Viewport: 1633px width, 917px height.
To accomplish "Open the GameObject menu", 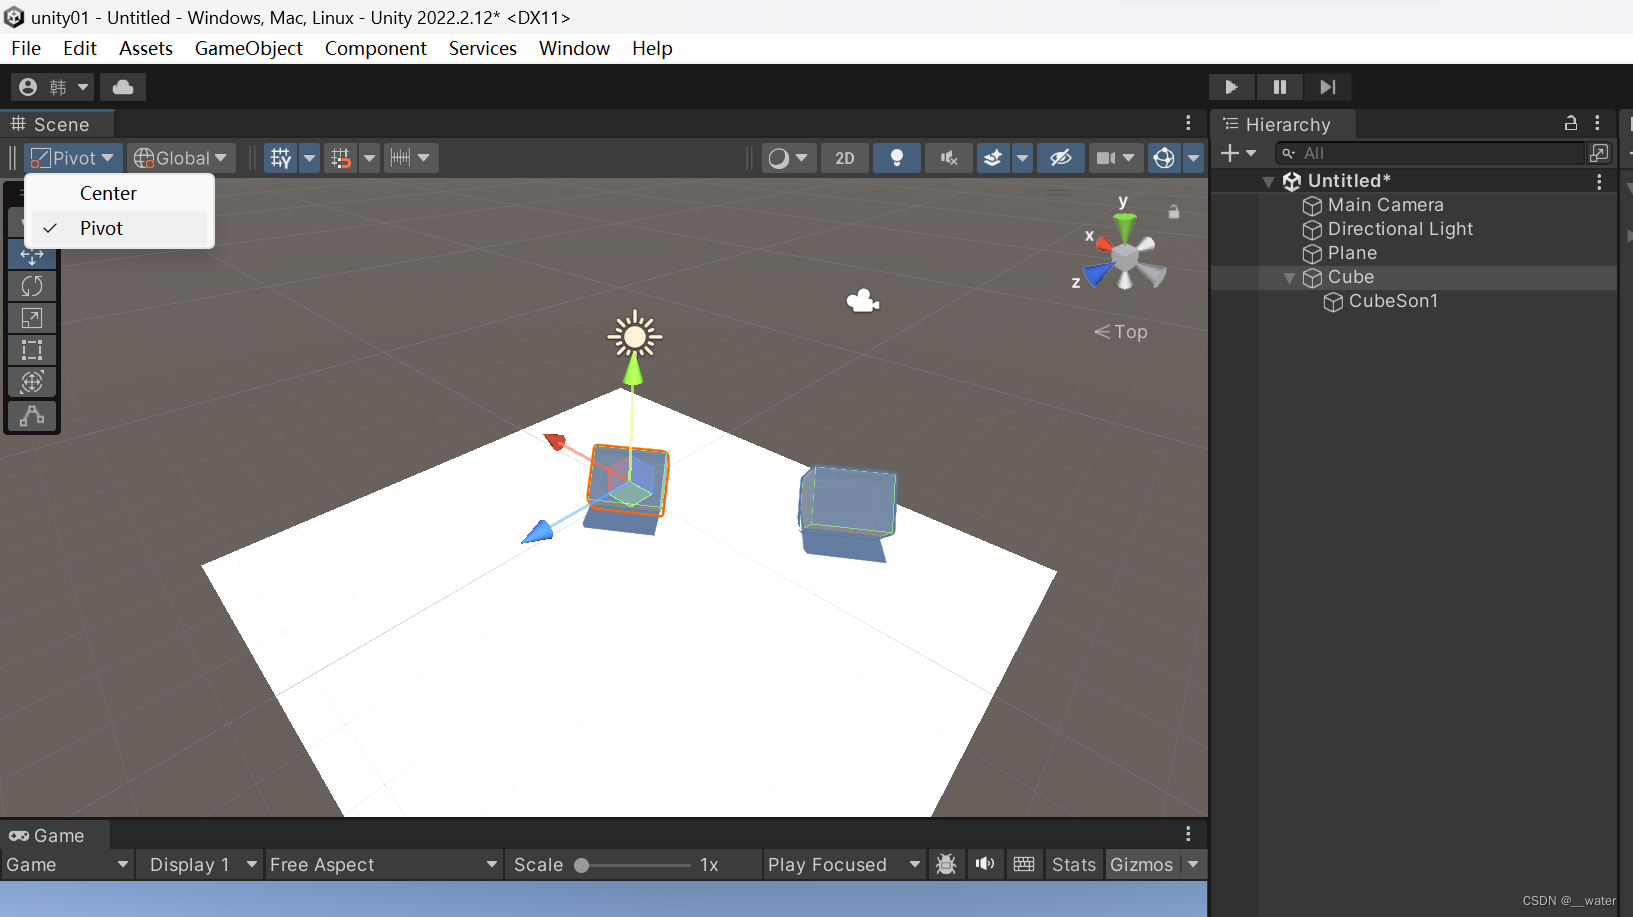I will [x=248, y=48].
